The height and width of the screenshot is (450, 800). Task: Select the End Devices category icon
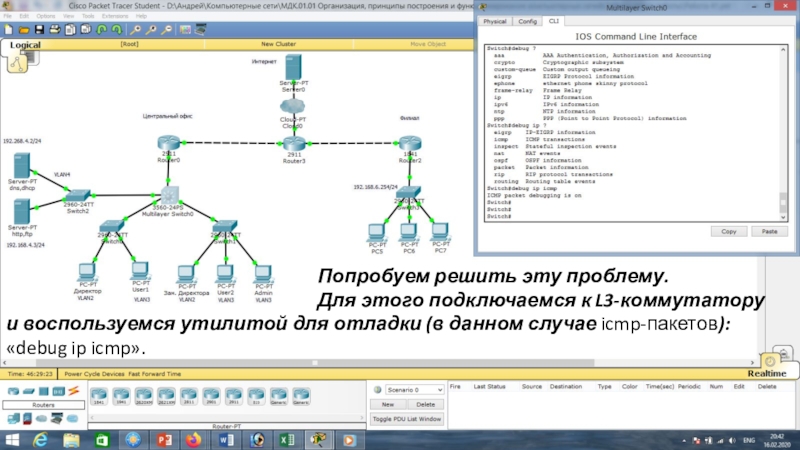tap(13, 419)
